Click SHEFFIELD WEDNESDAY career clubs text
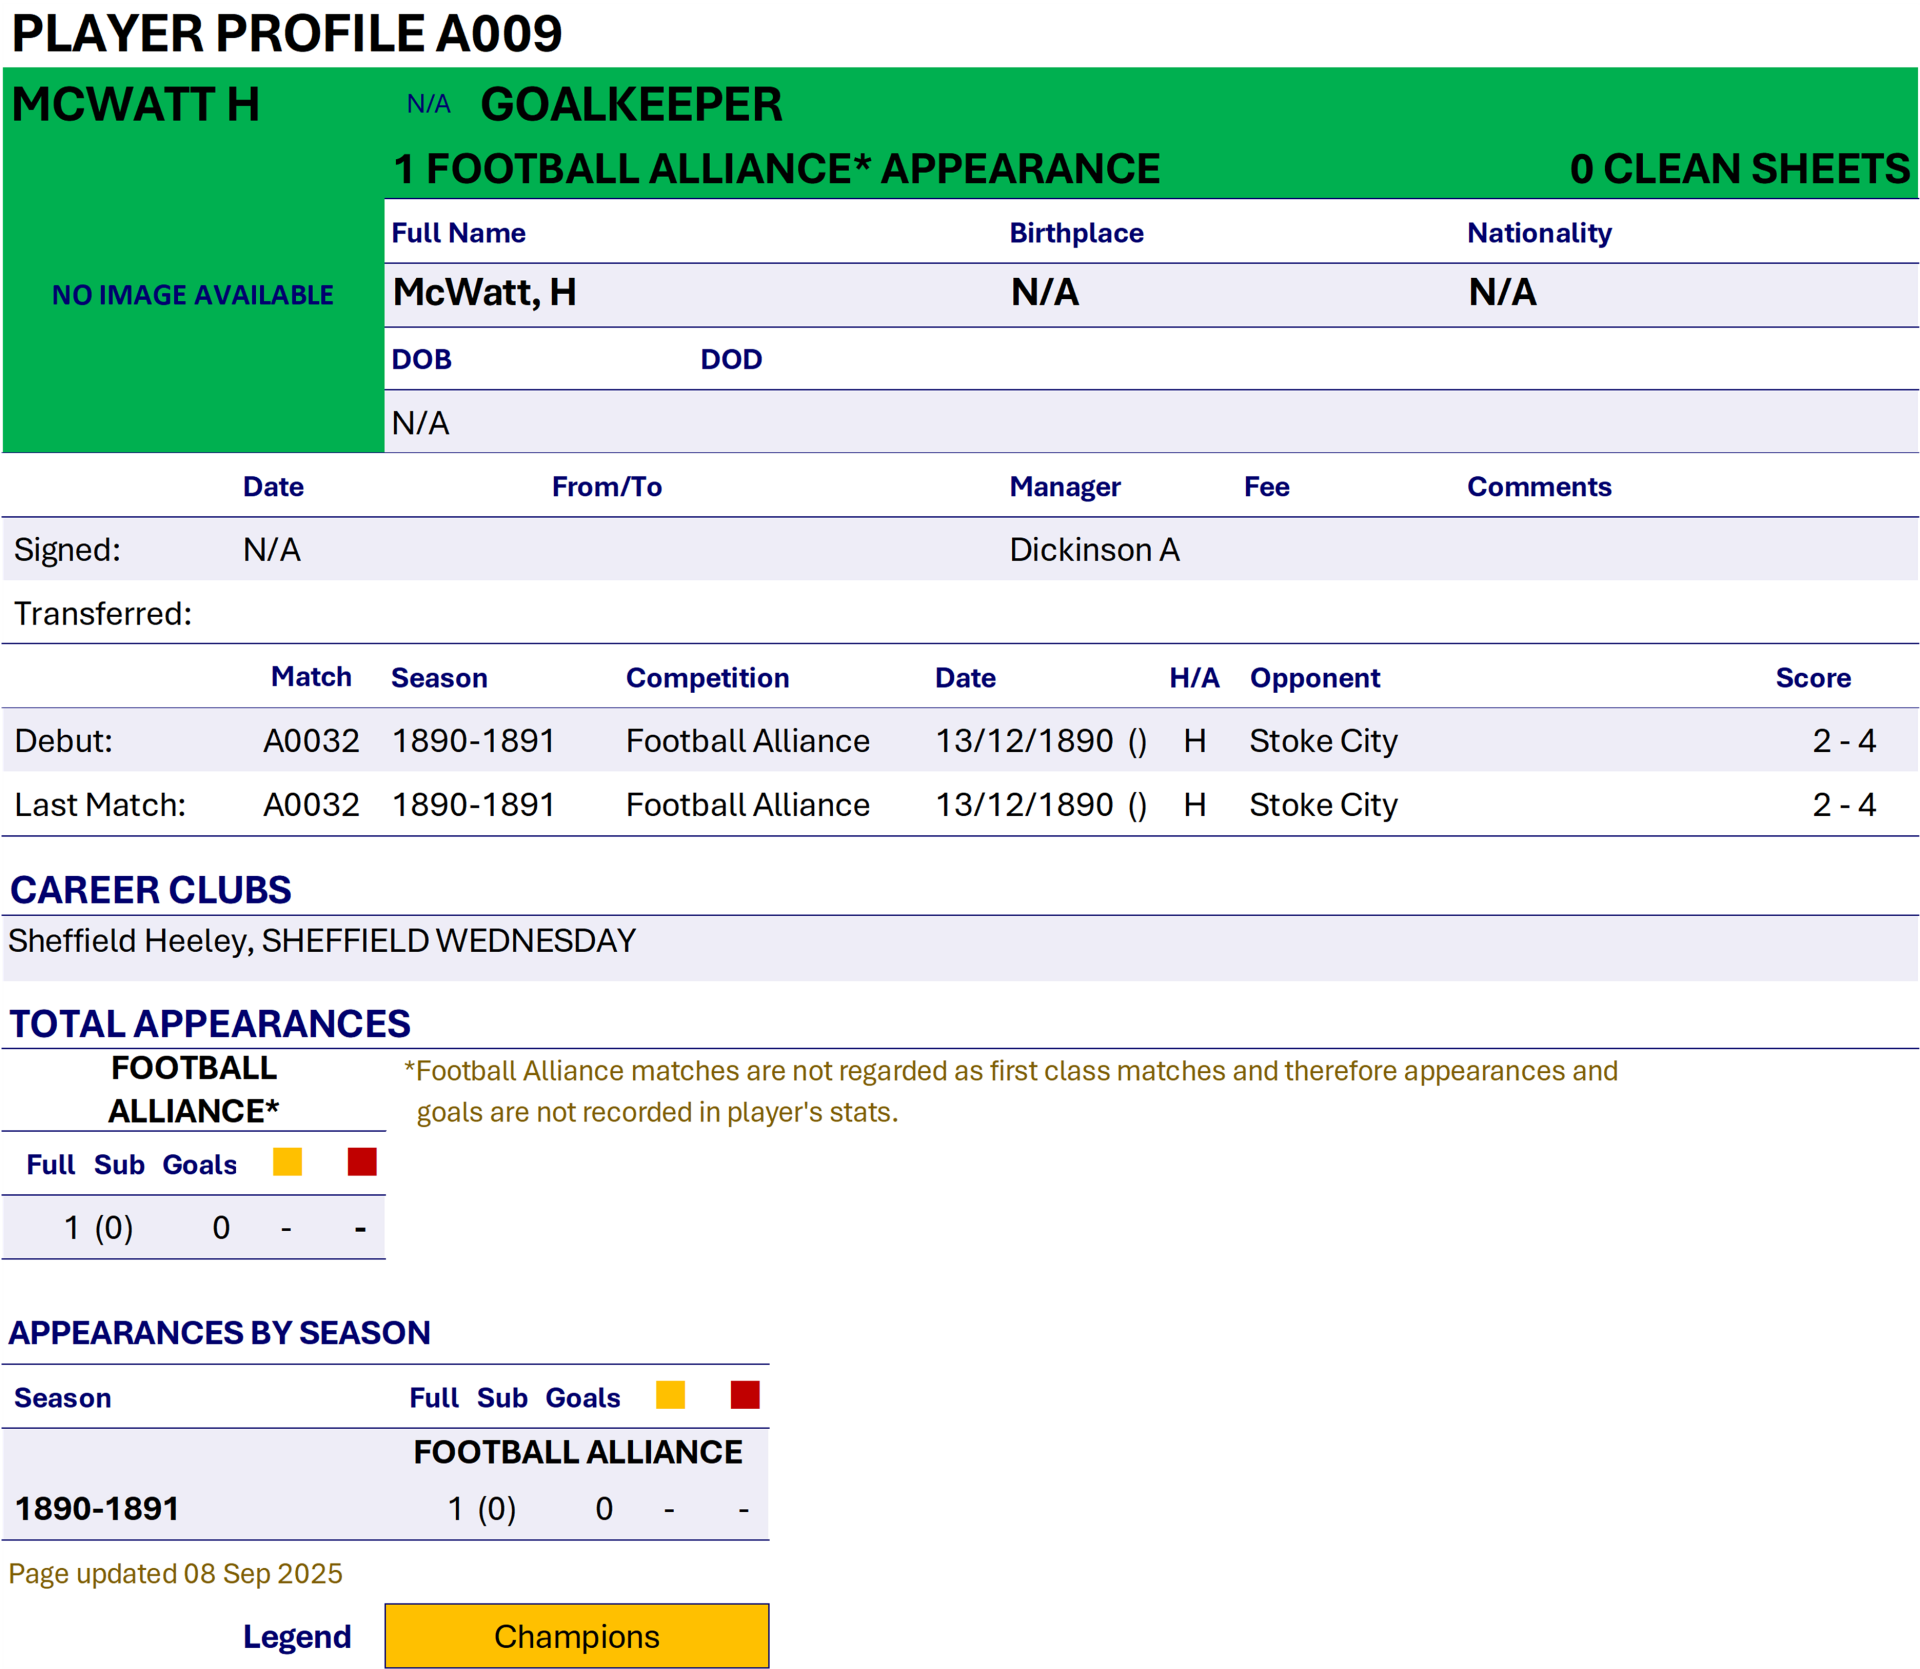The image size is (1920, 1669). tap(448, 941)
